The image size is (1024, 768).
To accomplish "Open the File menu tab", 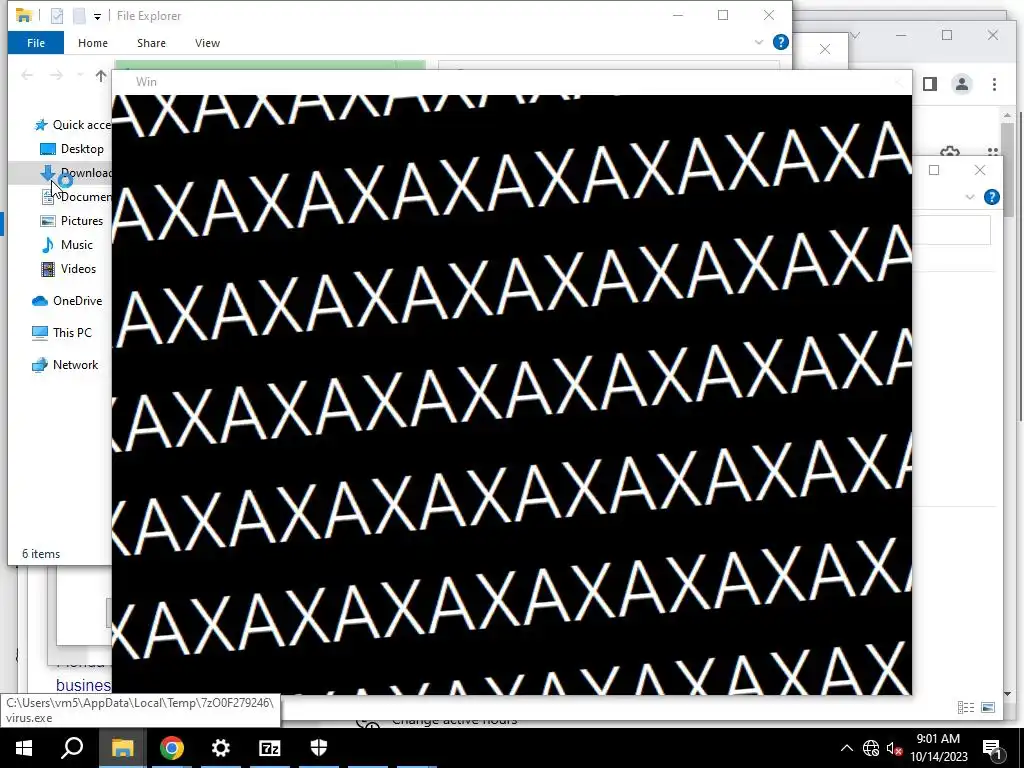I will pos(36,43).
